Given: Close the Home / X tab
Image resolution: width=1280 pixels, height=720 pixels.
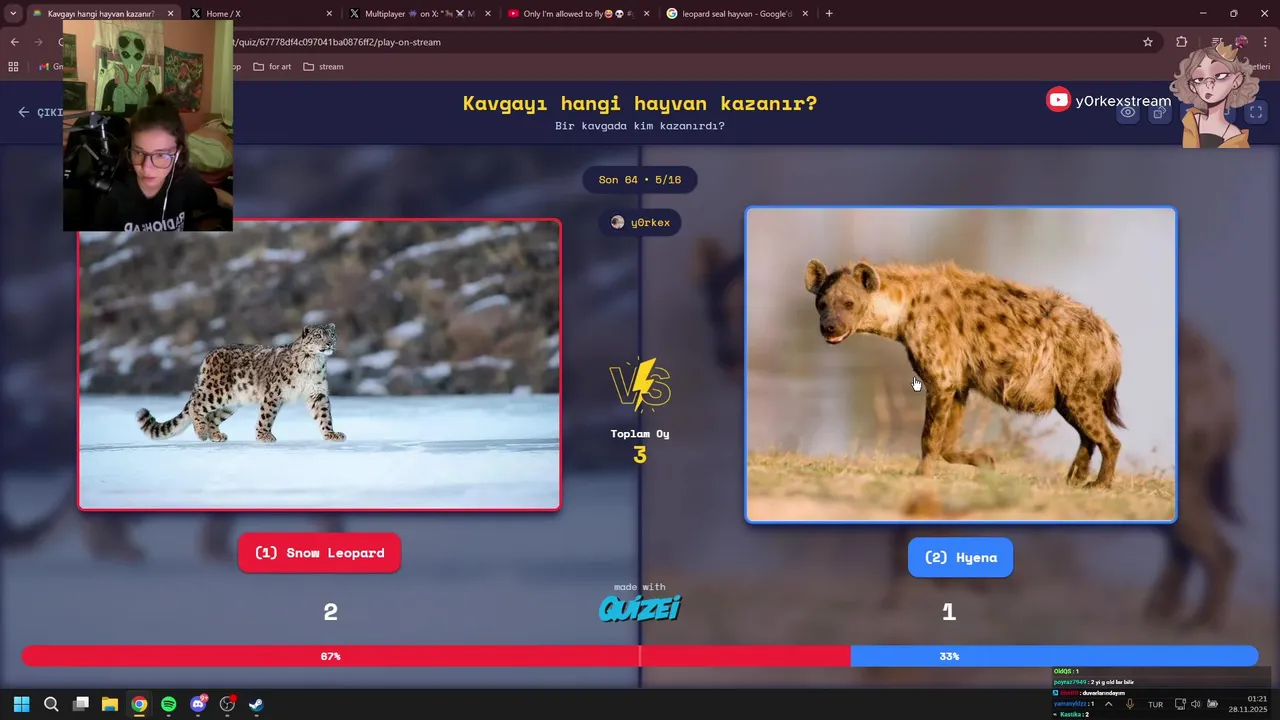Looking at the screenshot, I should click(x=329, y=14).
